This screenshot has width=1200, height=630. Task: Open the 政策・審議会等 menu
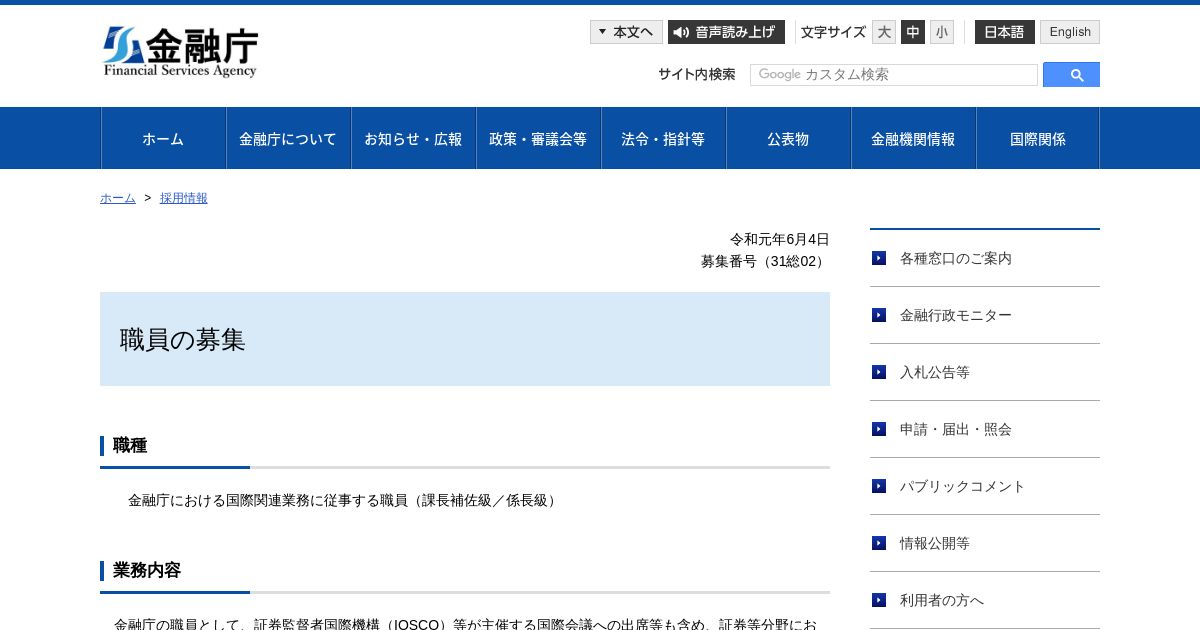(x=538, y=139)
